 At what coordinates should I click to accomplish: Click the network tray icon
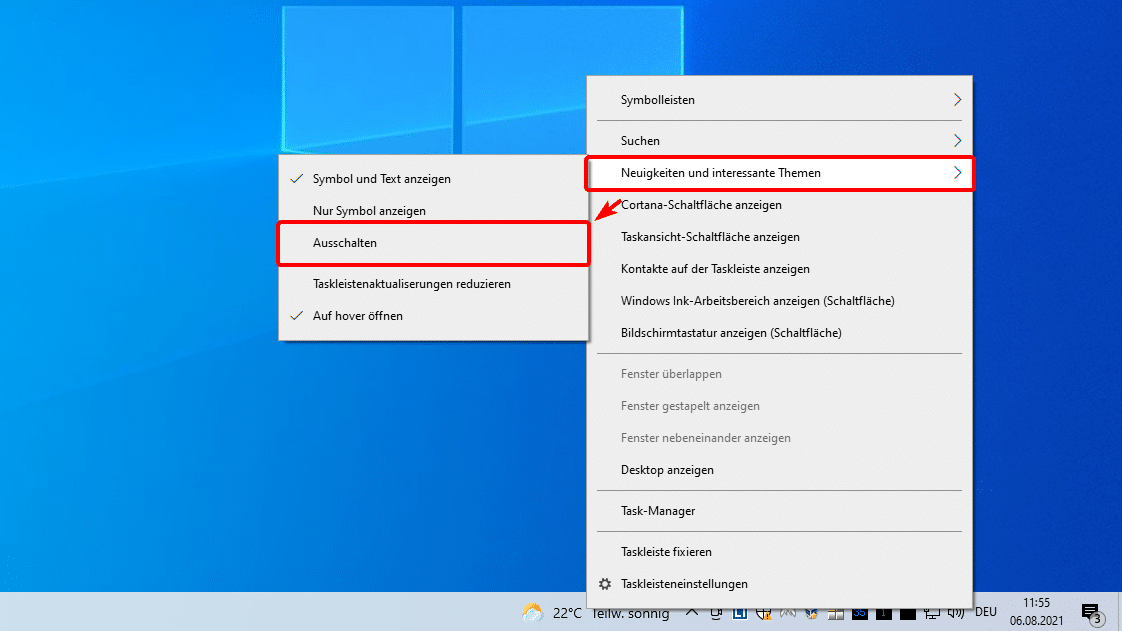point(933,612)
